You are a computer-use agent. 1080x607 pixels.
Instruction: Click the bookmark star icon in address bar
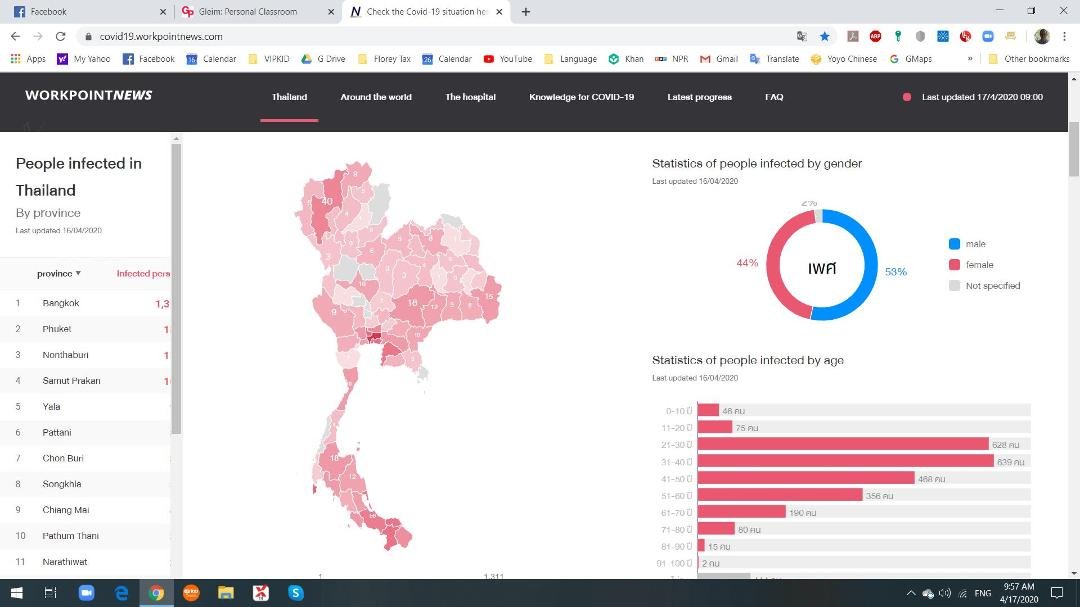(x=824, y=37)
